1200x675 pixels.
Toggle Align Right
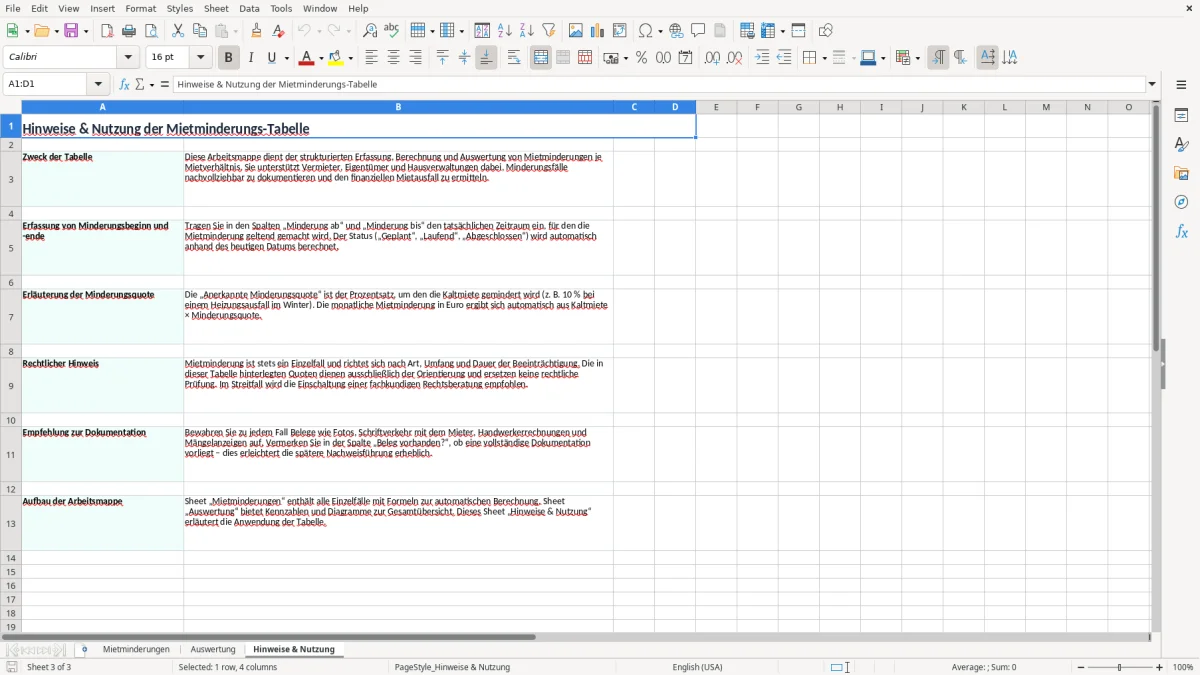tap(415, 58)
